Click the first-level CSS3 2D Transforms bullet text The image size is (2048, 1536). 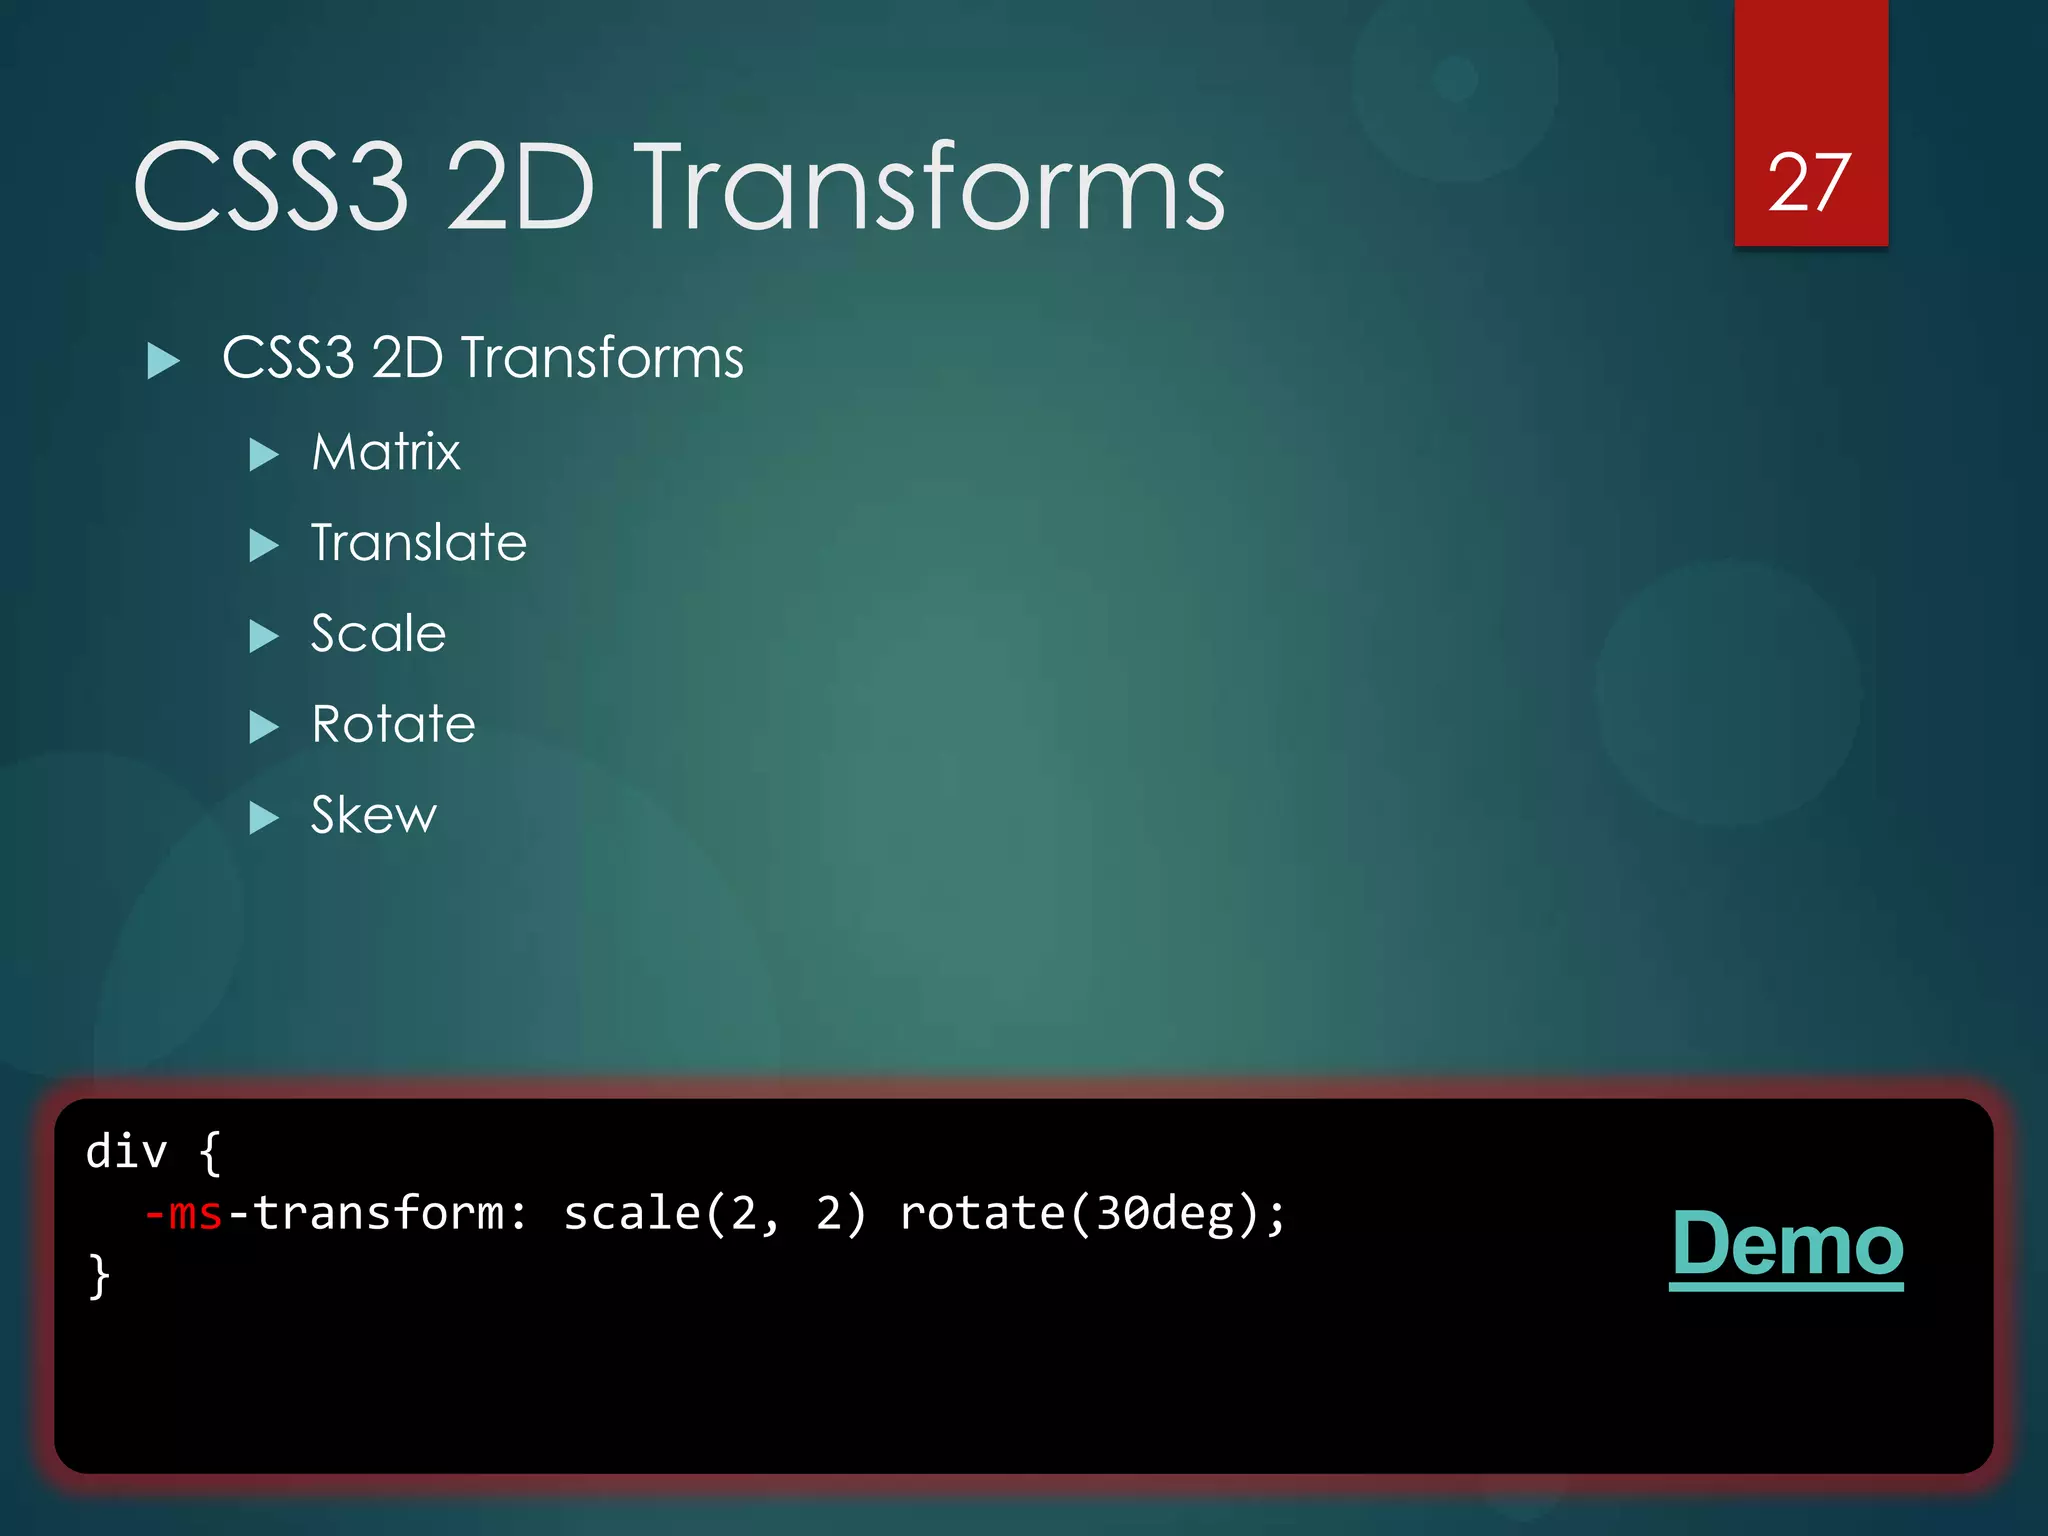pos(482,357)
